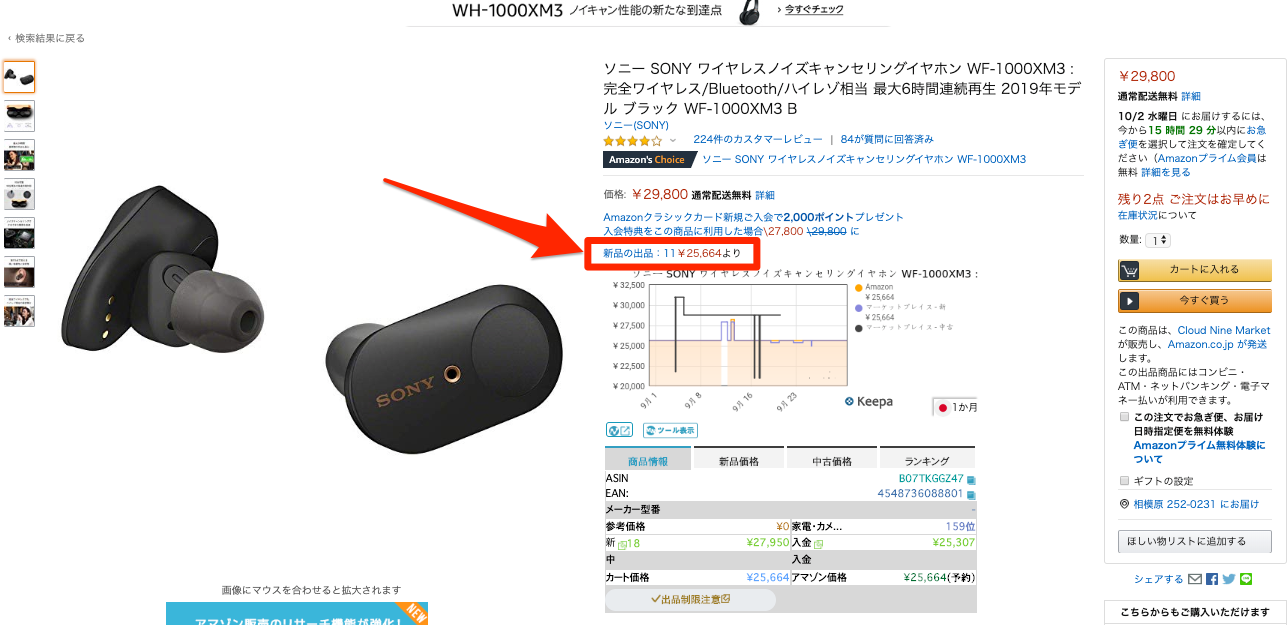Enable the お急ぎ便 free trial checkbox

(x=1124, y=416)
